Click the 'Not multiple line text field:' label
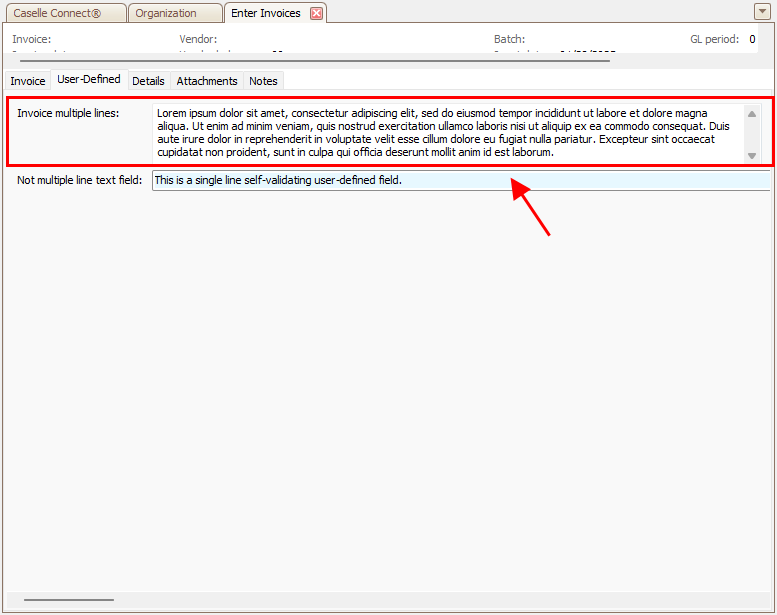Screen dimensions: 777x615 (x=79, y=180)
